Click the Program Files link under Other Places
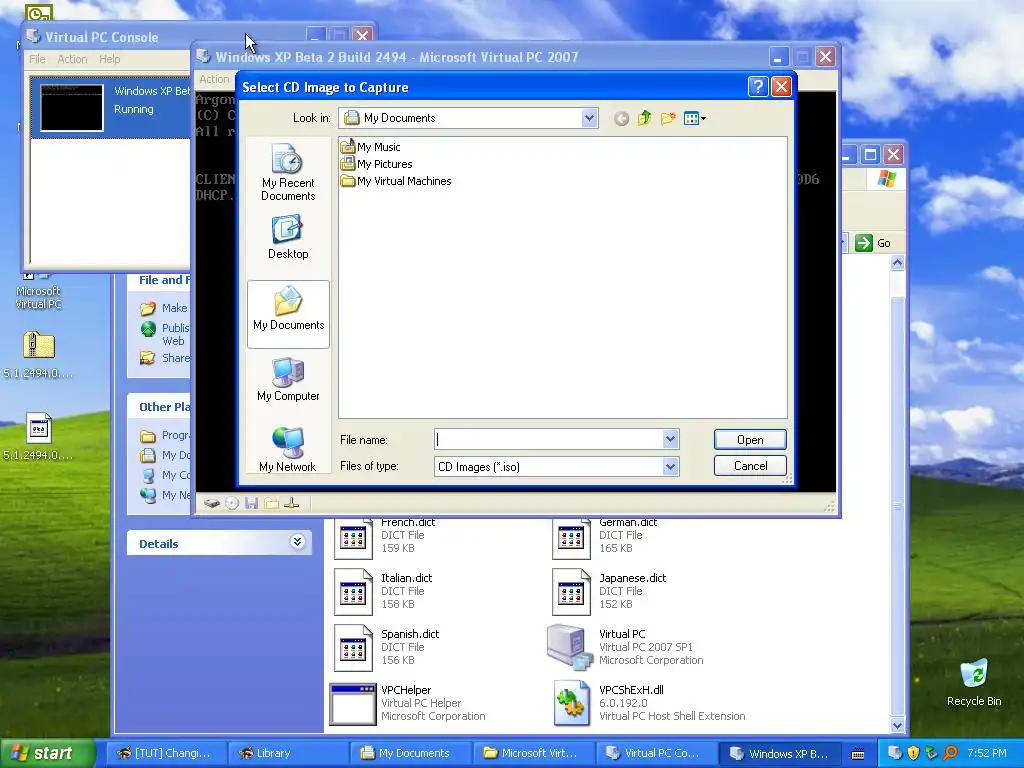Image resolution: width=1024 pixels, height=768 pixels. [x=165, y=435]
